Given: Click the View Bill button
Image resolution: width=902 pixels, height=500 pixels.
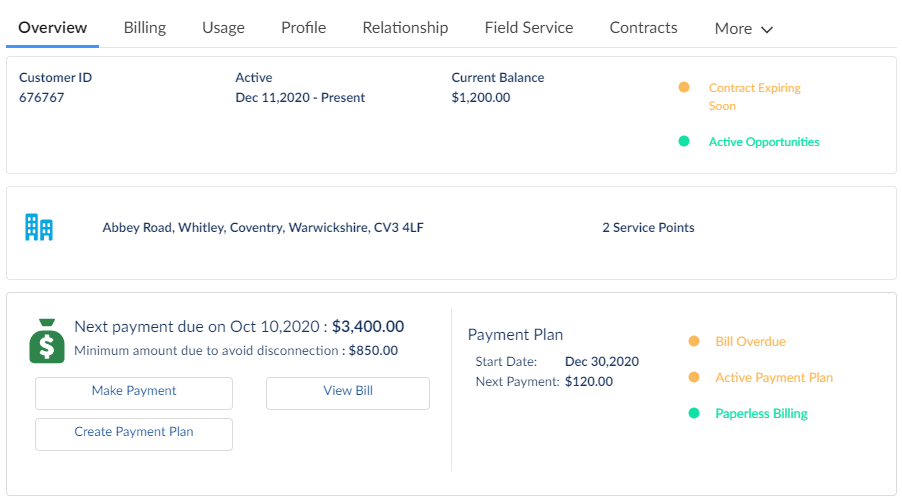Looking at the screenshot, I should [x=348, y=394].
